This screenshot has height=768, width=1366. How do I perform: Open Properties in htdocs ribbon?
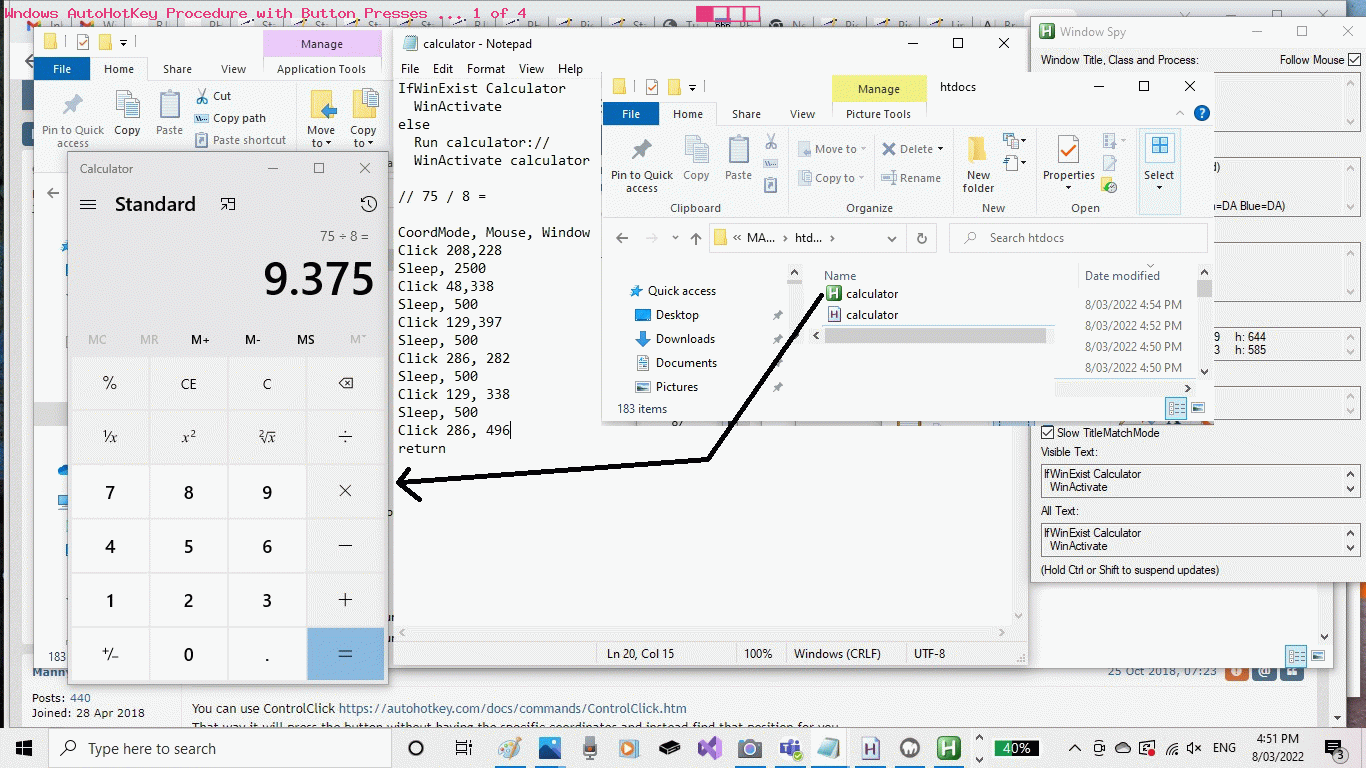pyautogui.click(x=1069, y=165)
